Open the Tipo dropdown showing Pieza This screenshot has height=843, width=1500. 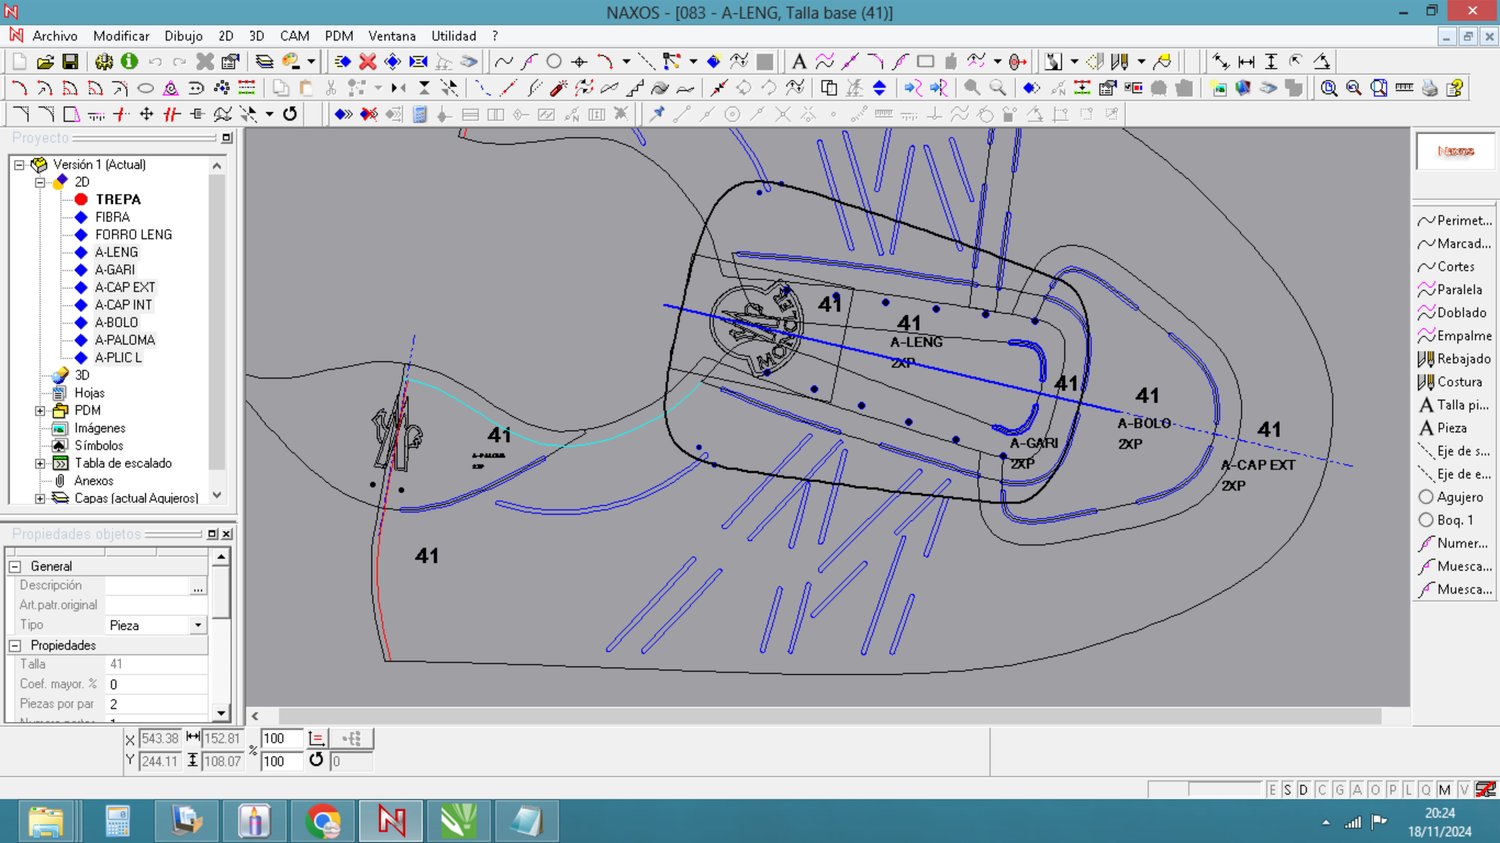coord(197,625)
